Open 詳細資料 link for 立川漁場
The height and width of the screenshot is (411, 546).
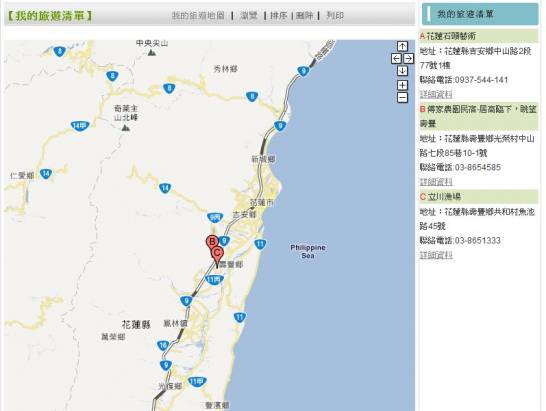tap(436, 255)
